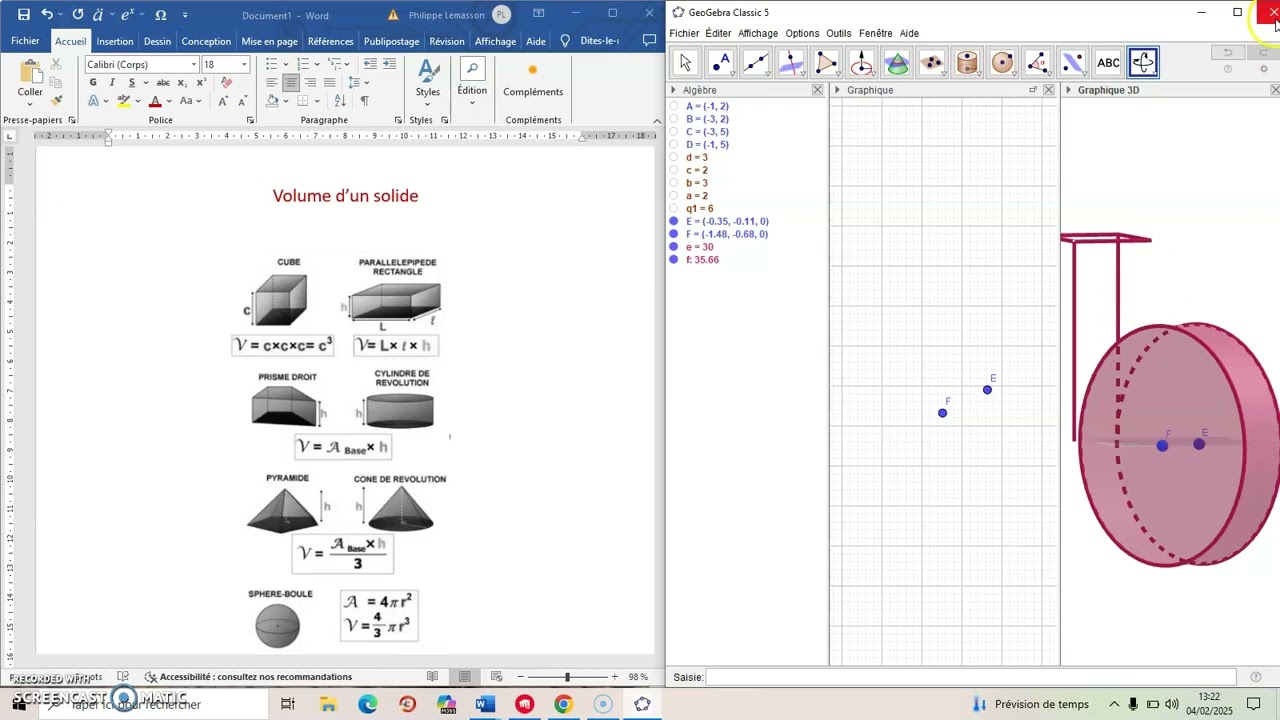The image size is (1280, 720).
Task: Click the Compléments button in Word ribbon
Action: [x=533, y=79]
